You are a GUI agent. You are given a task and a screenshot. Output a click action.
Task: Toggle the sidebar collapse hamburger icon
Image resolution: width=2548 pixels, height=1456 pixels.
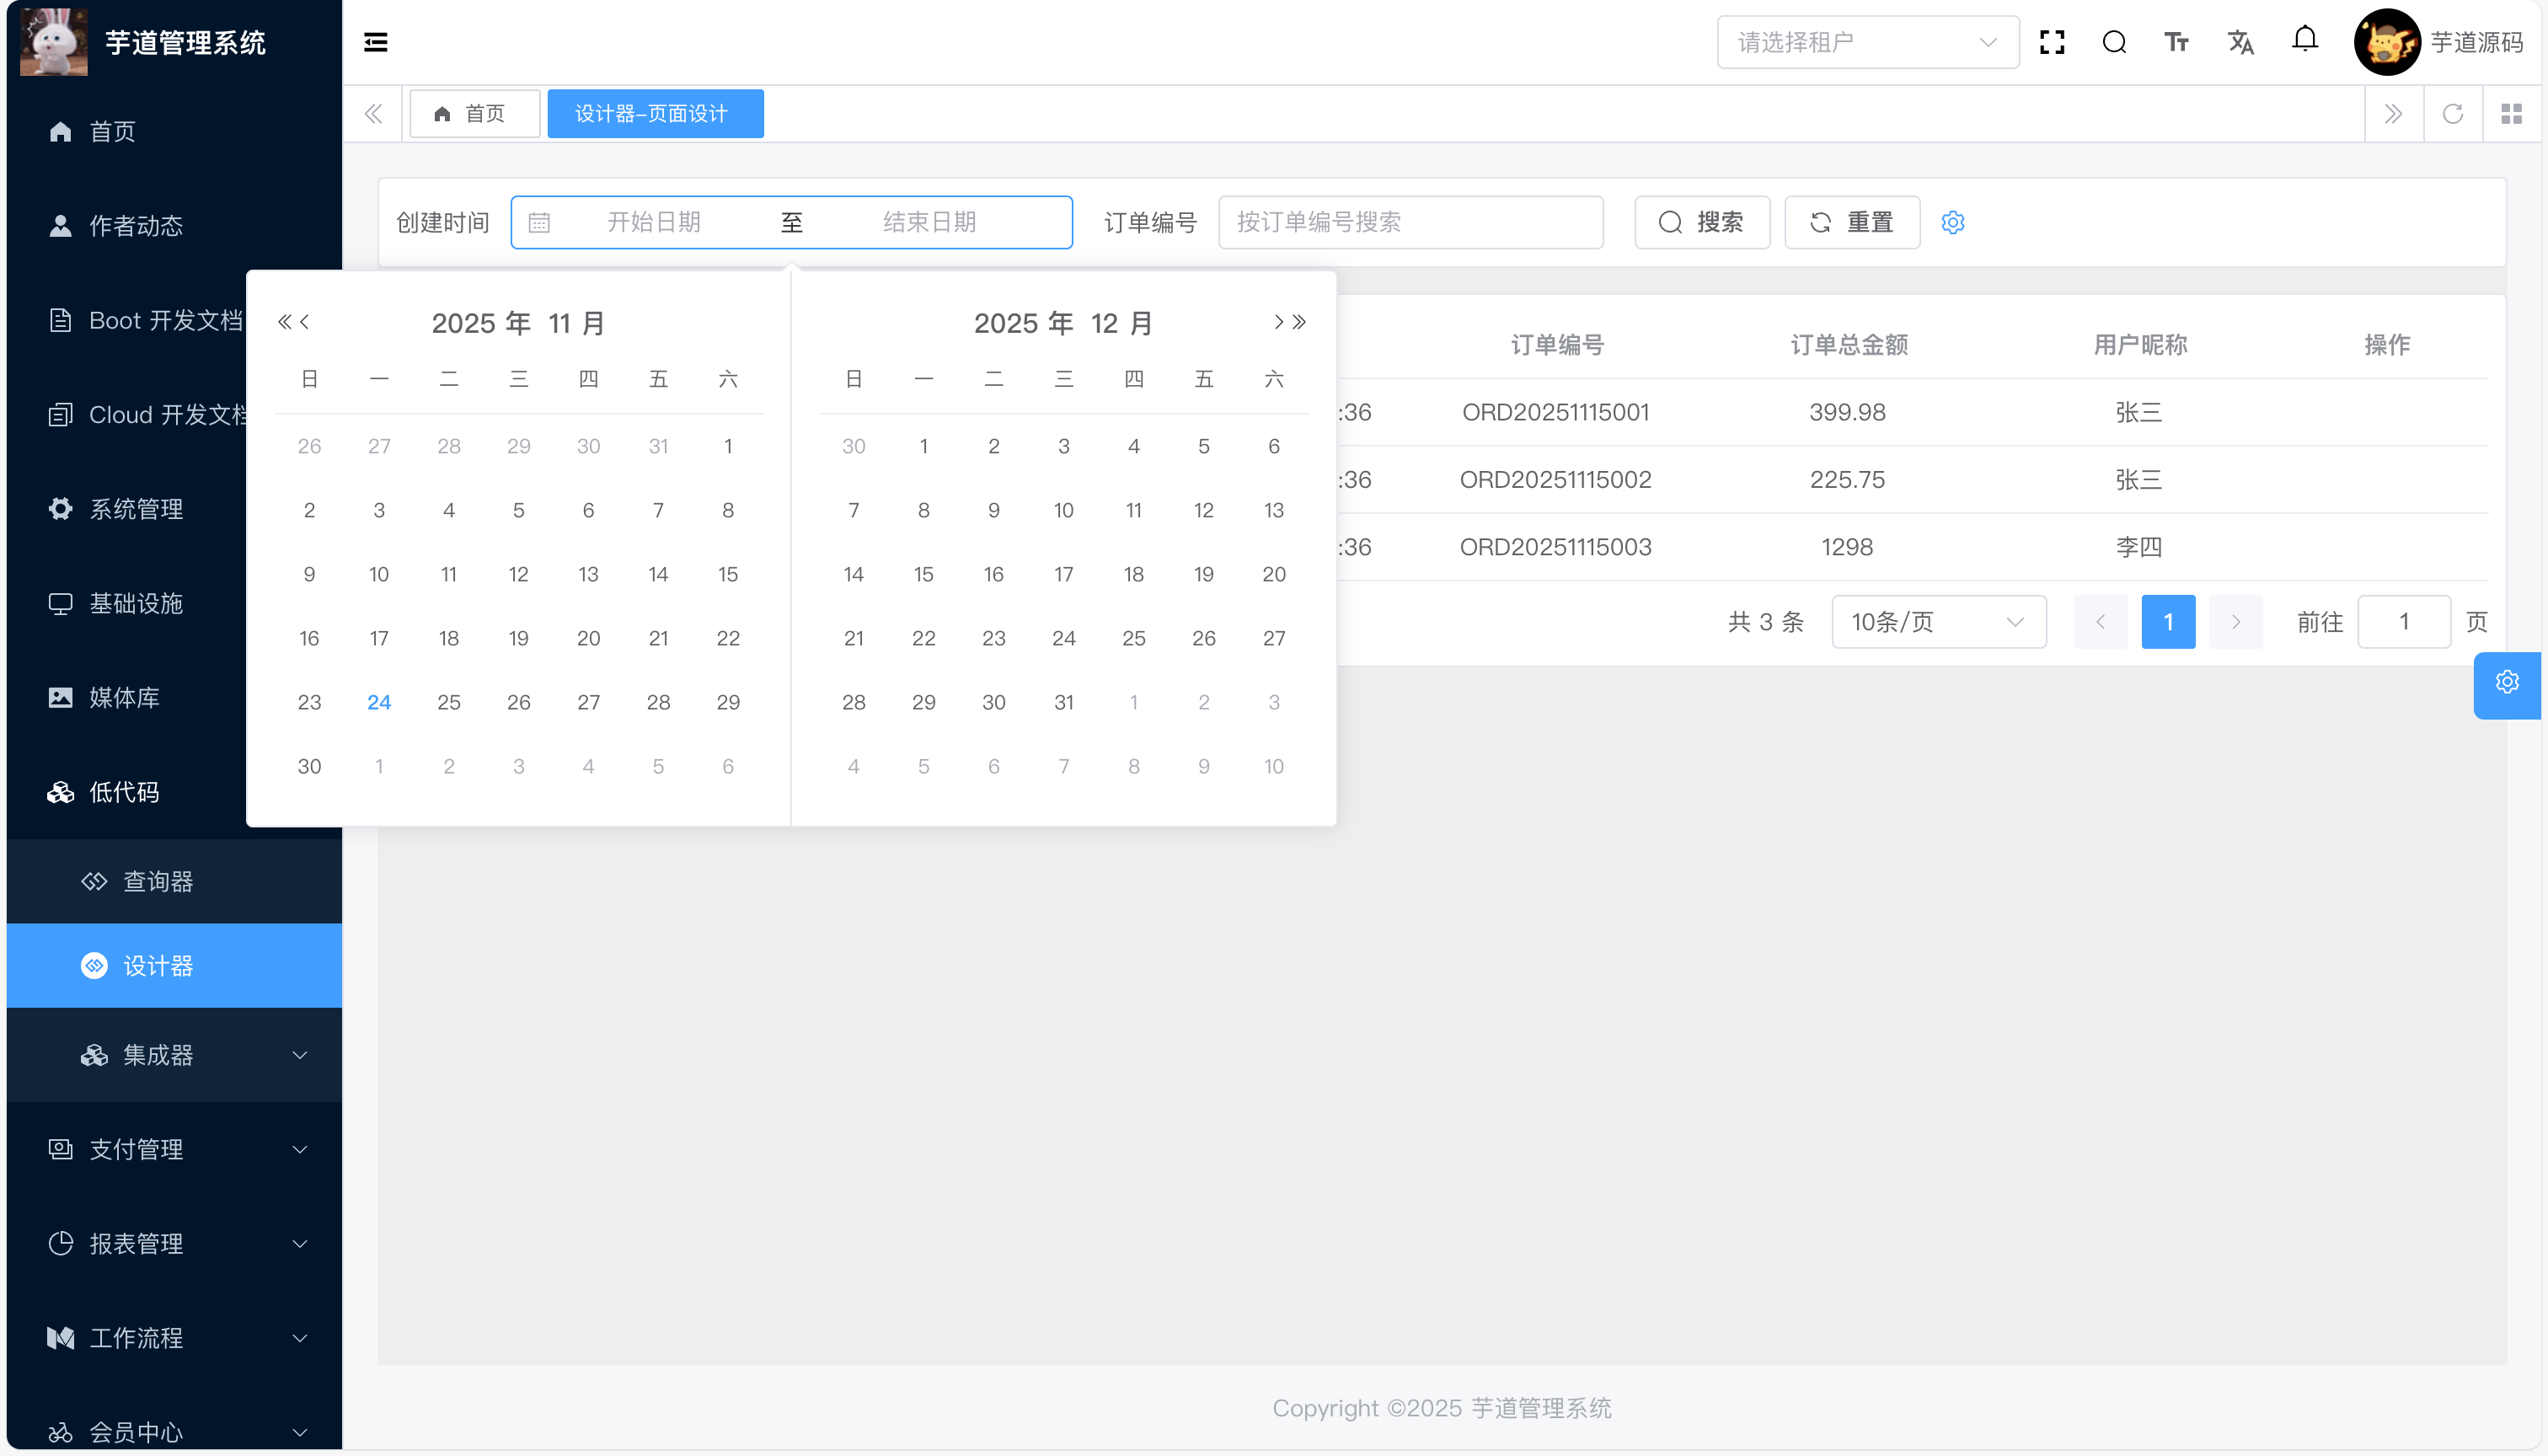[375, 42]
